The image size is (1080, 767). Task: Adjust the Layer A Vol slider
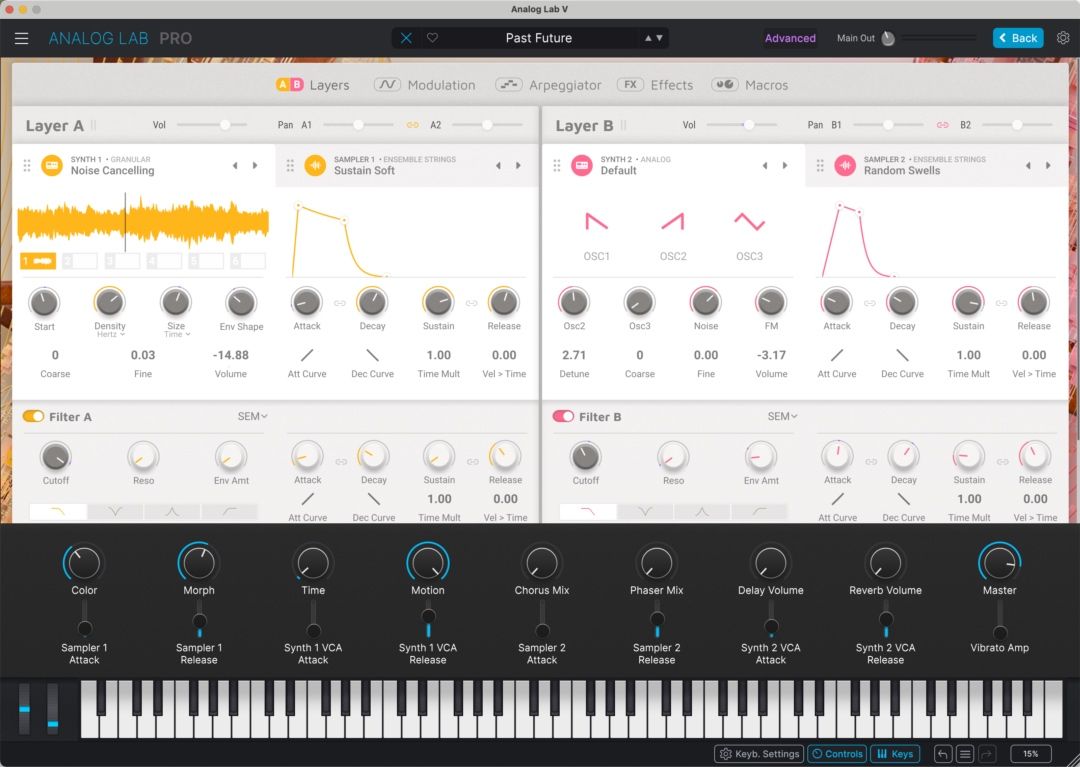pos(212,125)
